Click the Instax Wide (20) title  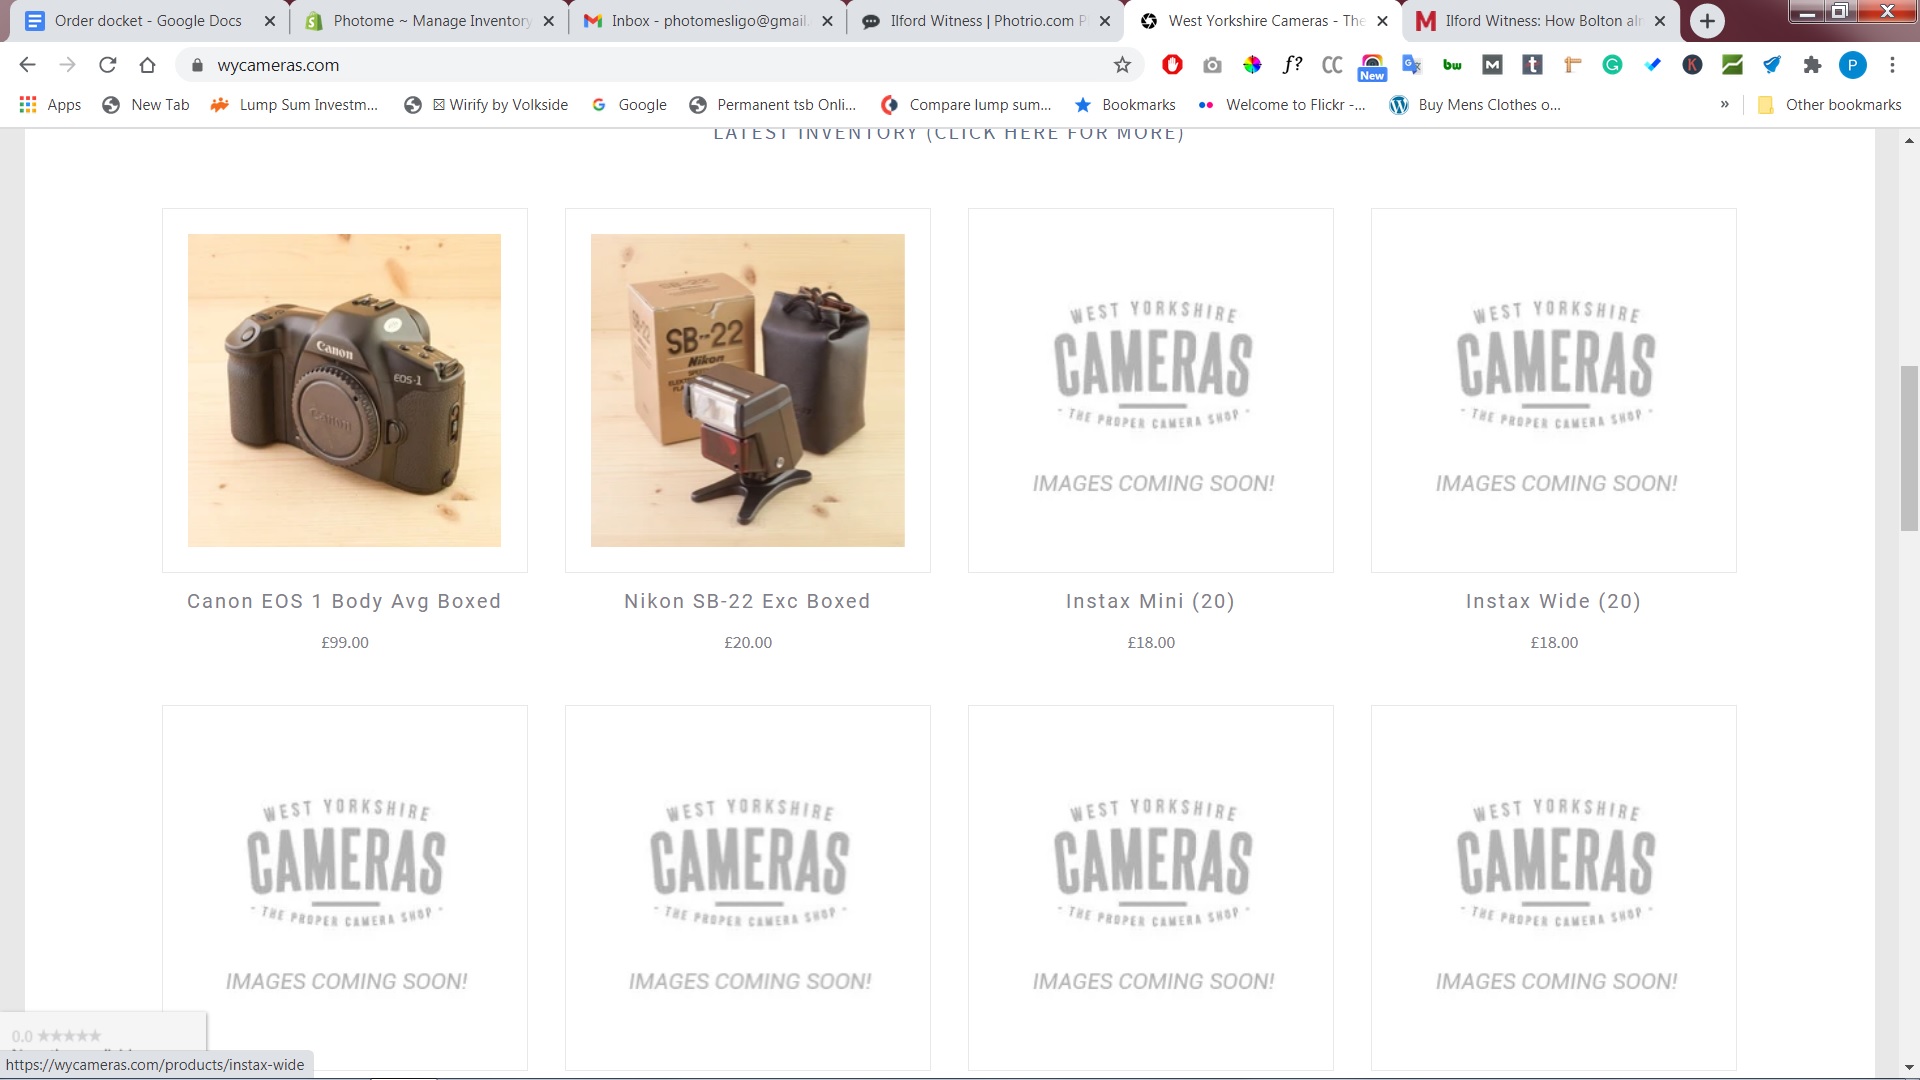1554,601
